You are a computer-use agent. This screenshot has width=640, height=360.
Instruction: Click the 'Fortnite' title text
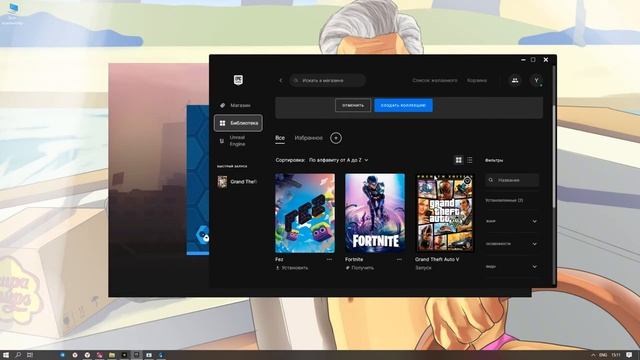click(354, 259)
